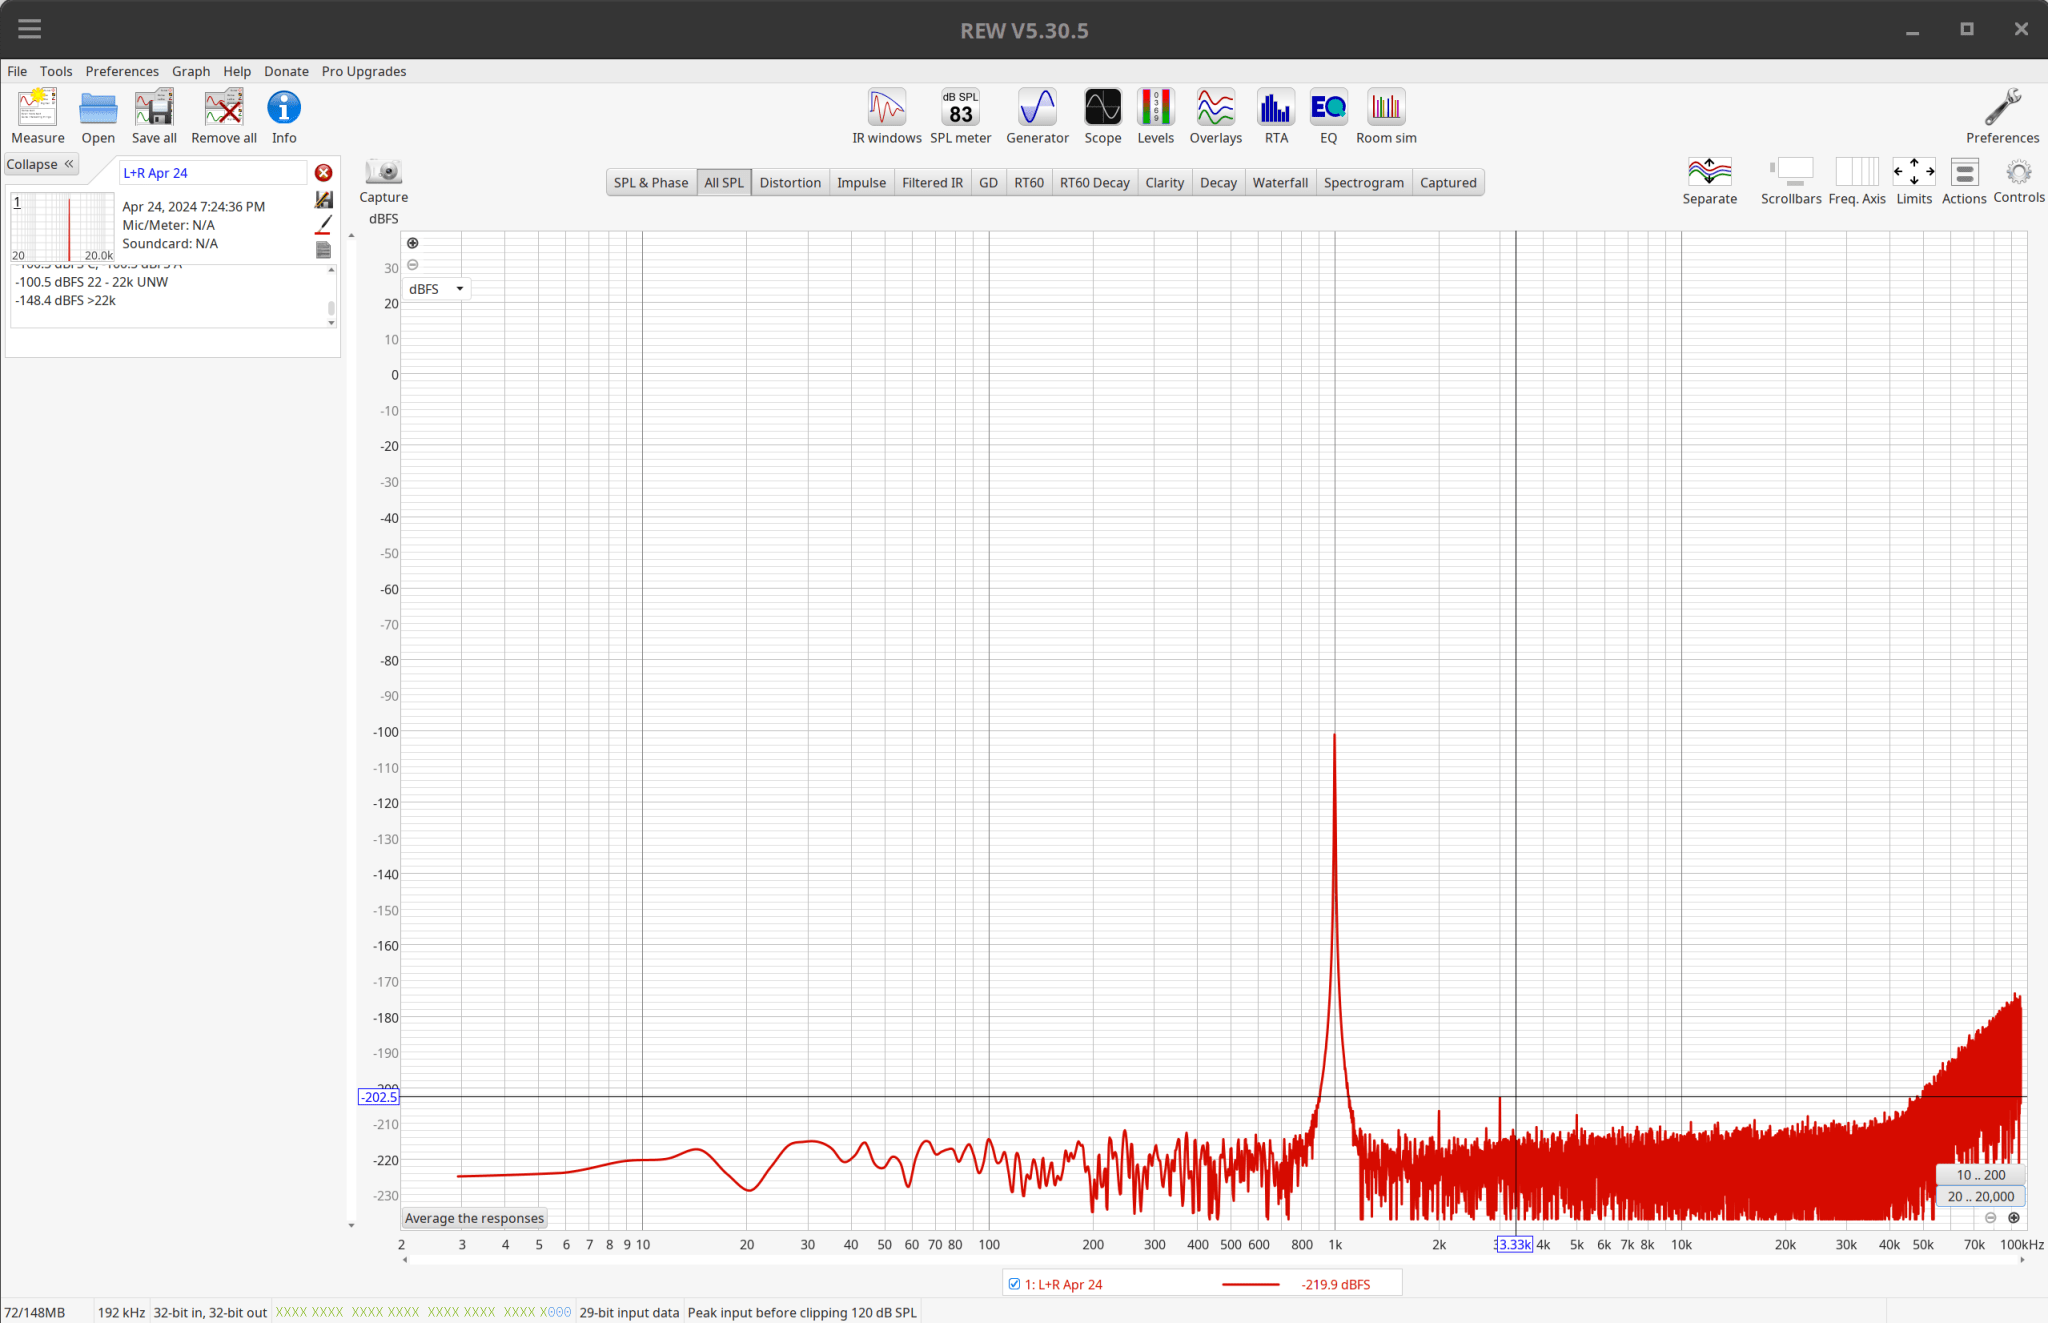Edit the L+R Apr 24 name field
This screenshot has width=2048, height=1323.
point(213,173)
